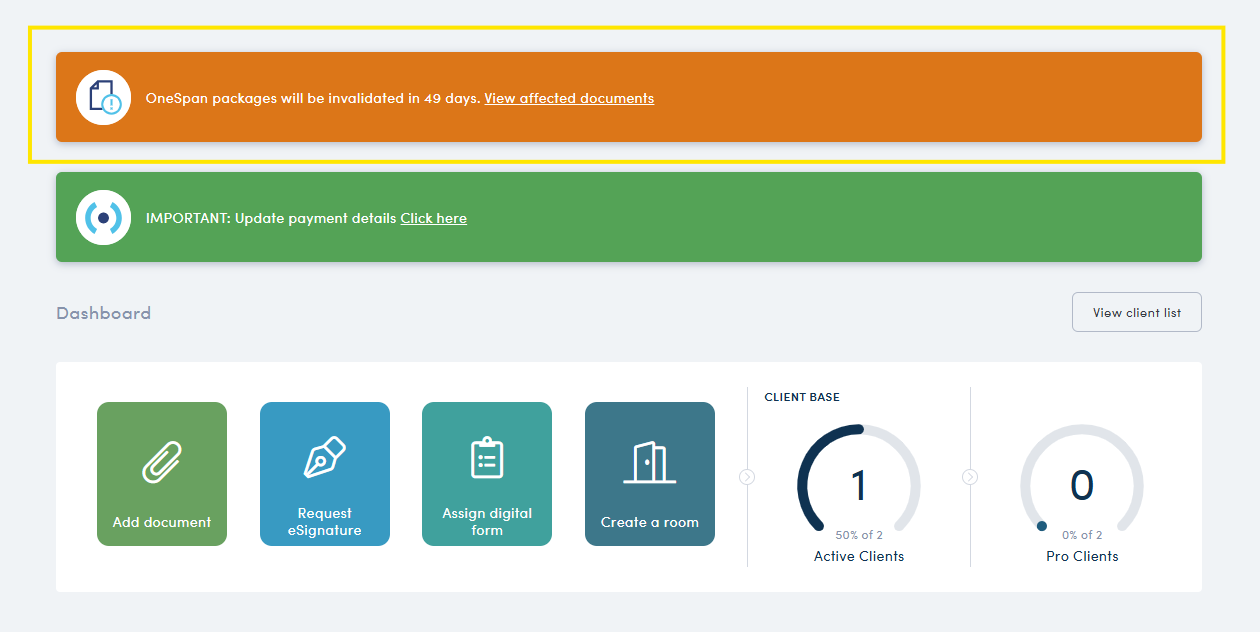Click the Dashboard heading text
The width and height of the screenshot is (1260, 632).
(x=104, y=313)
